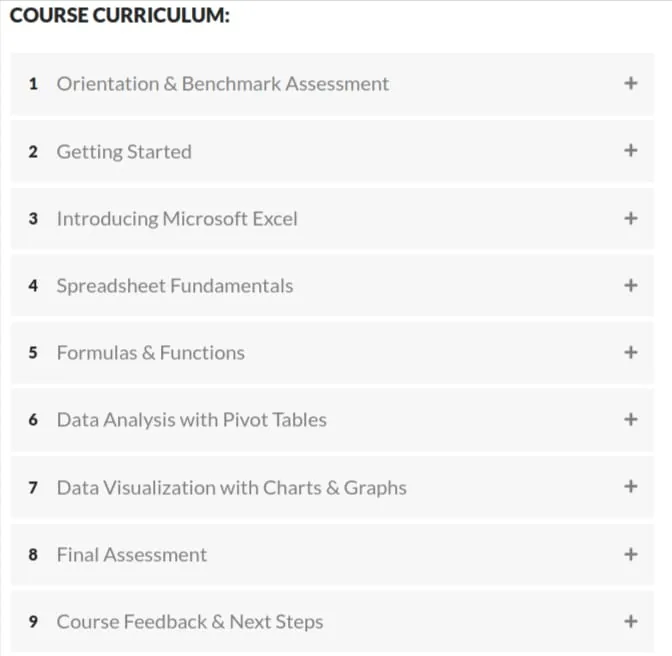Select the Getting Started section title

click(x=124, y=152)
